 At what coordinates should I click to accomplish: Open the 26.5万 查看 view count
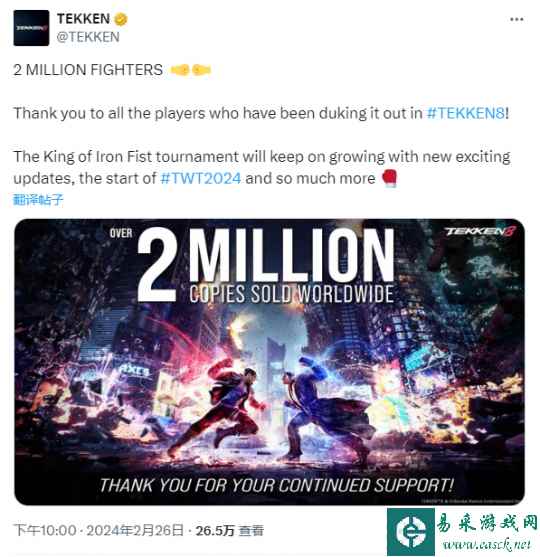230,531
